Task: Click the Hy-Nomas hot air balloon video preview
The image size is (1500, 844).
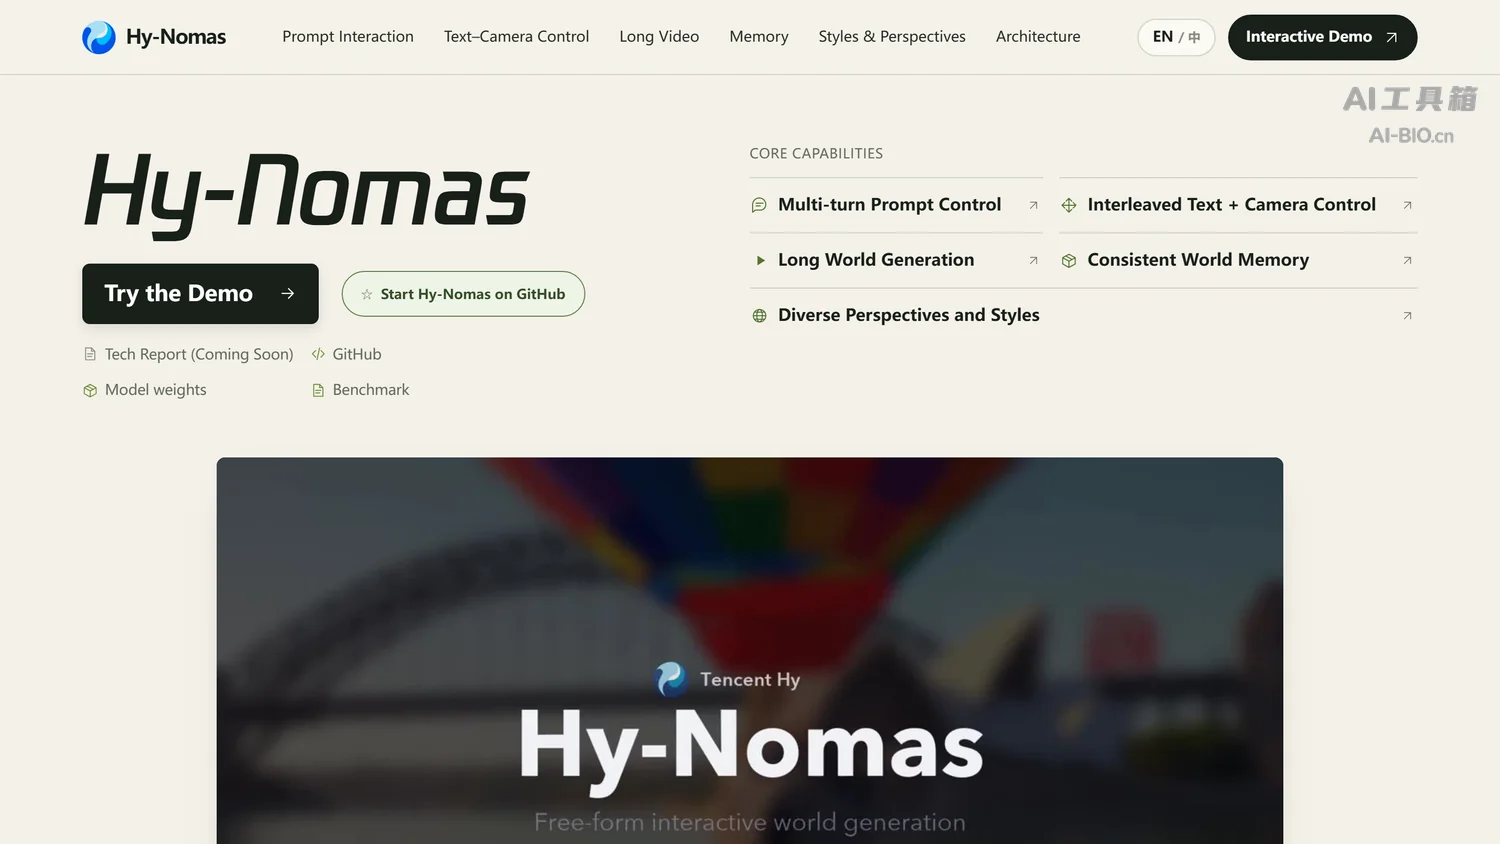Action: tap(750, 651)
